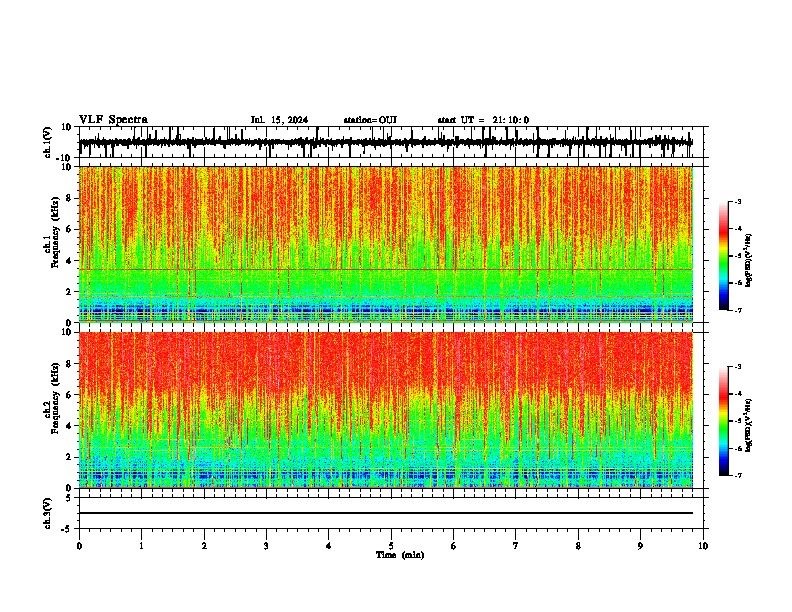Select the "Time (min)" axis label
Viewport: 792px width, 612px height.
[400, 555]
